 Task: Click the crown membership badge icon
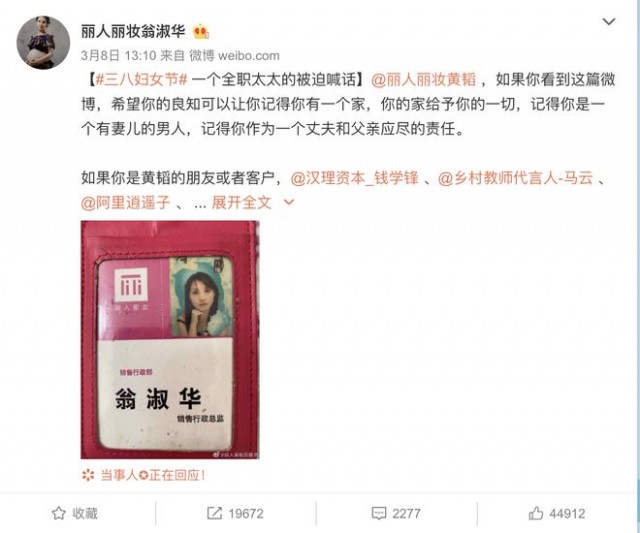[x=201, y=32]
